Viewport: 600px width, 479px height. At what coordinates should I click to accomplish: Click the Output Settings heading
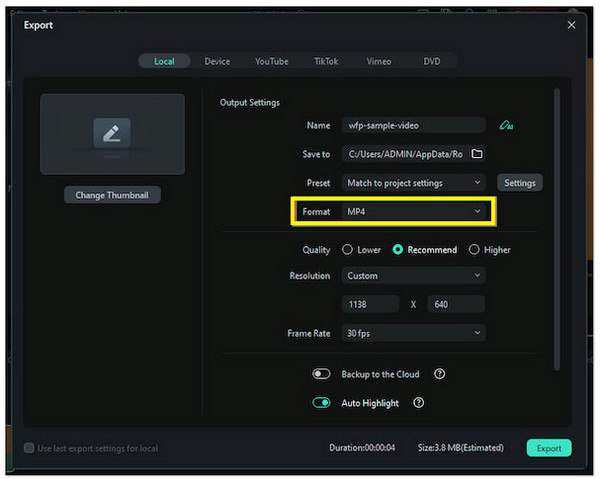(249, 103)
